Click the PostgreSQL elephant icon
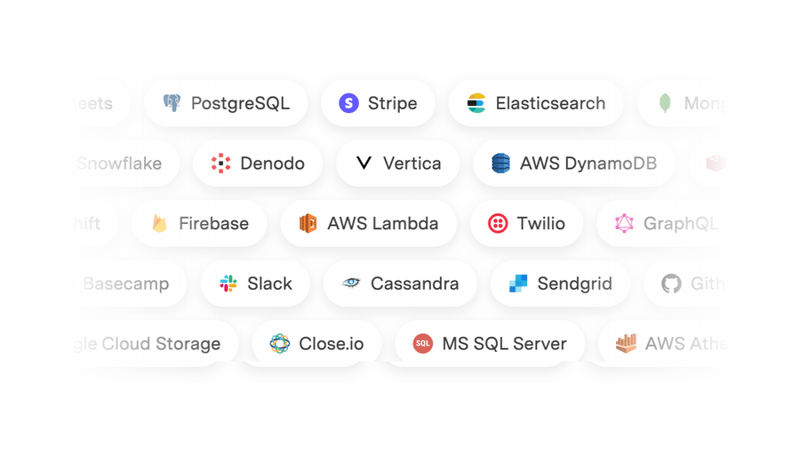This screenshot has height=455, width=800. tap(172, 103)
